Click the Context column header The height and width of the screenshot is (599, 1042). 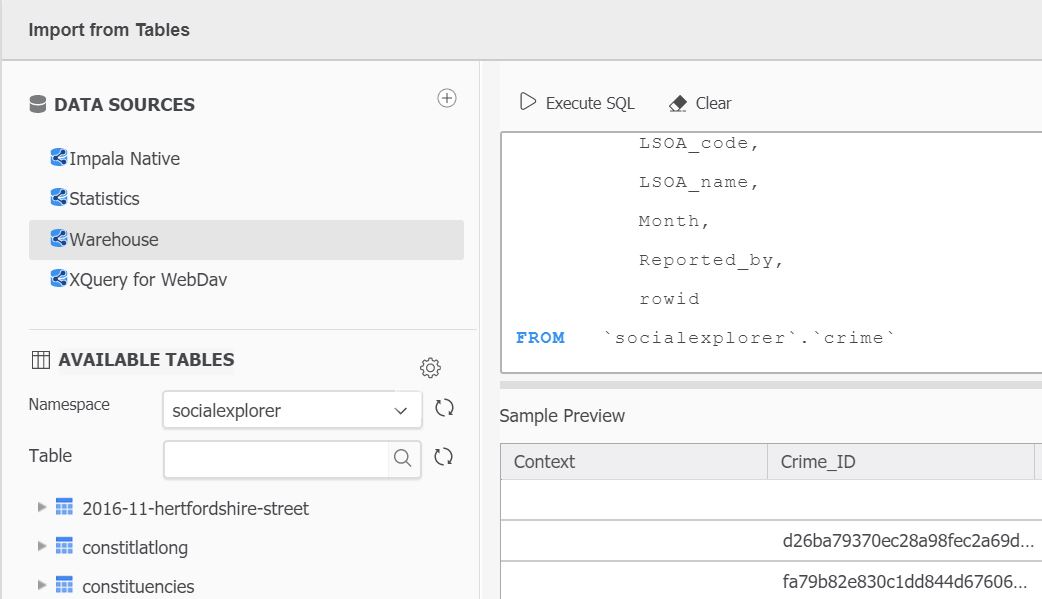[544, 461]
